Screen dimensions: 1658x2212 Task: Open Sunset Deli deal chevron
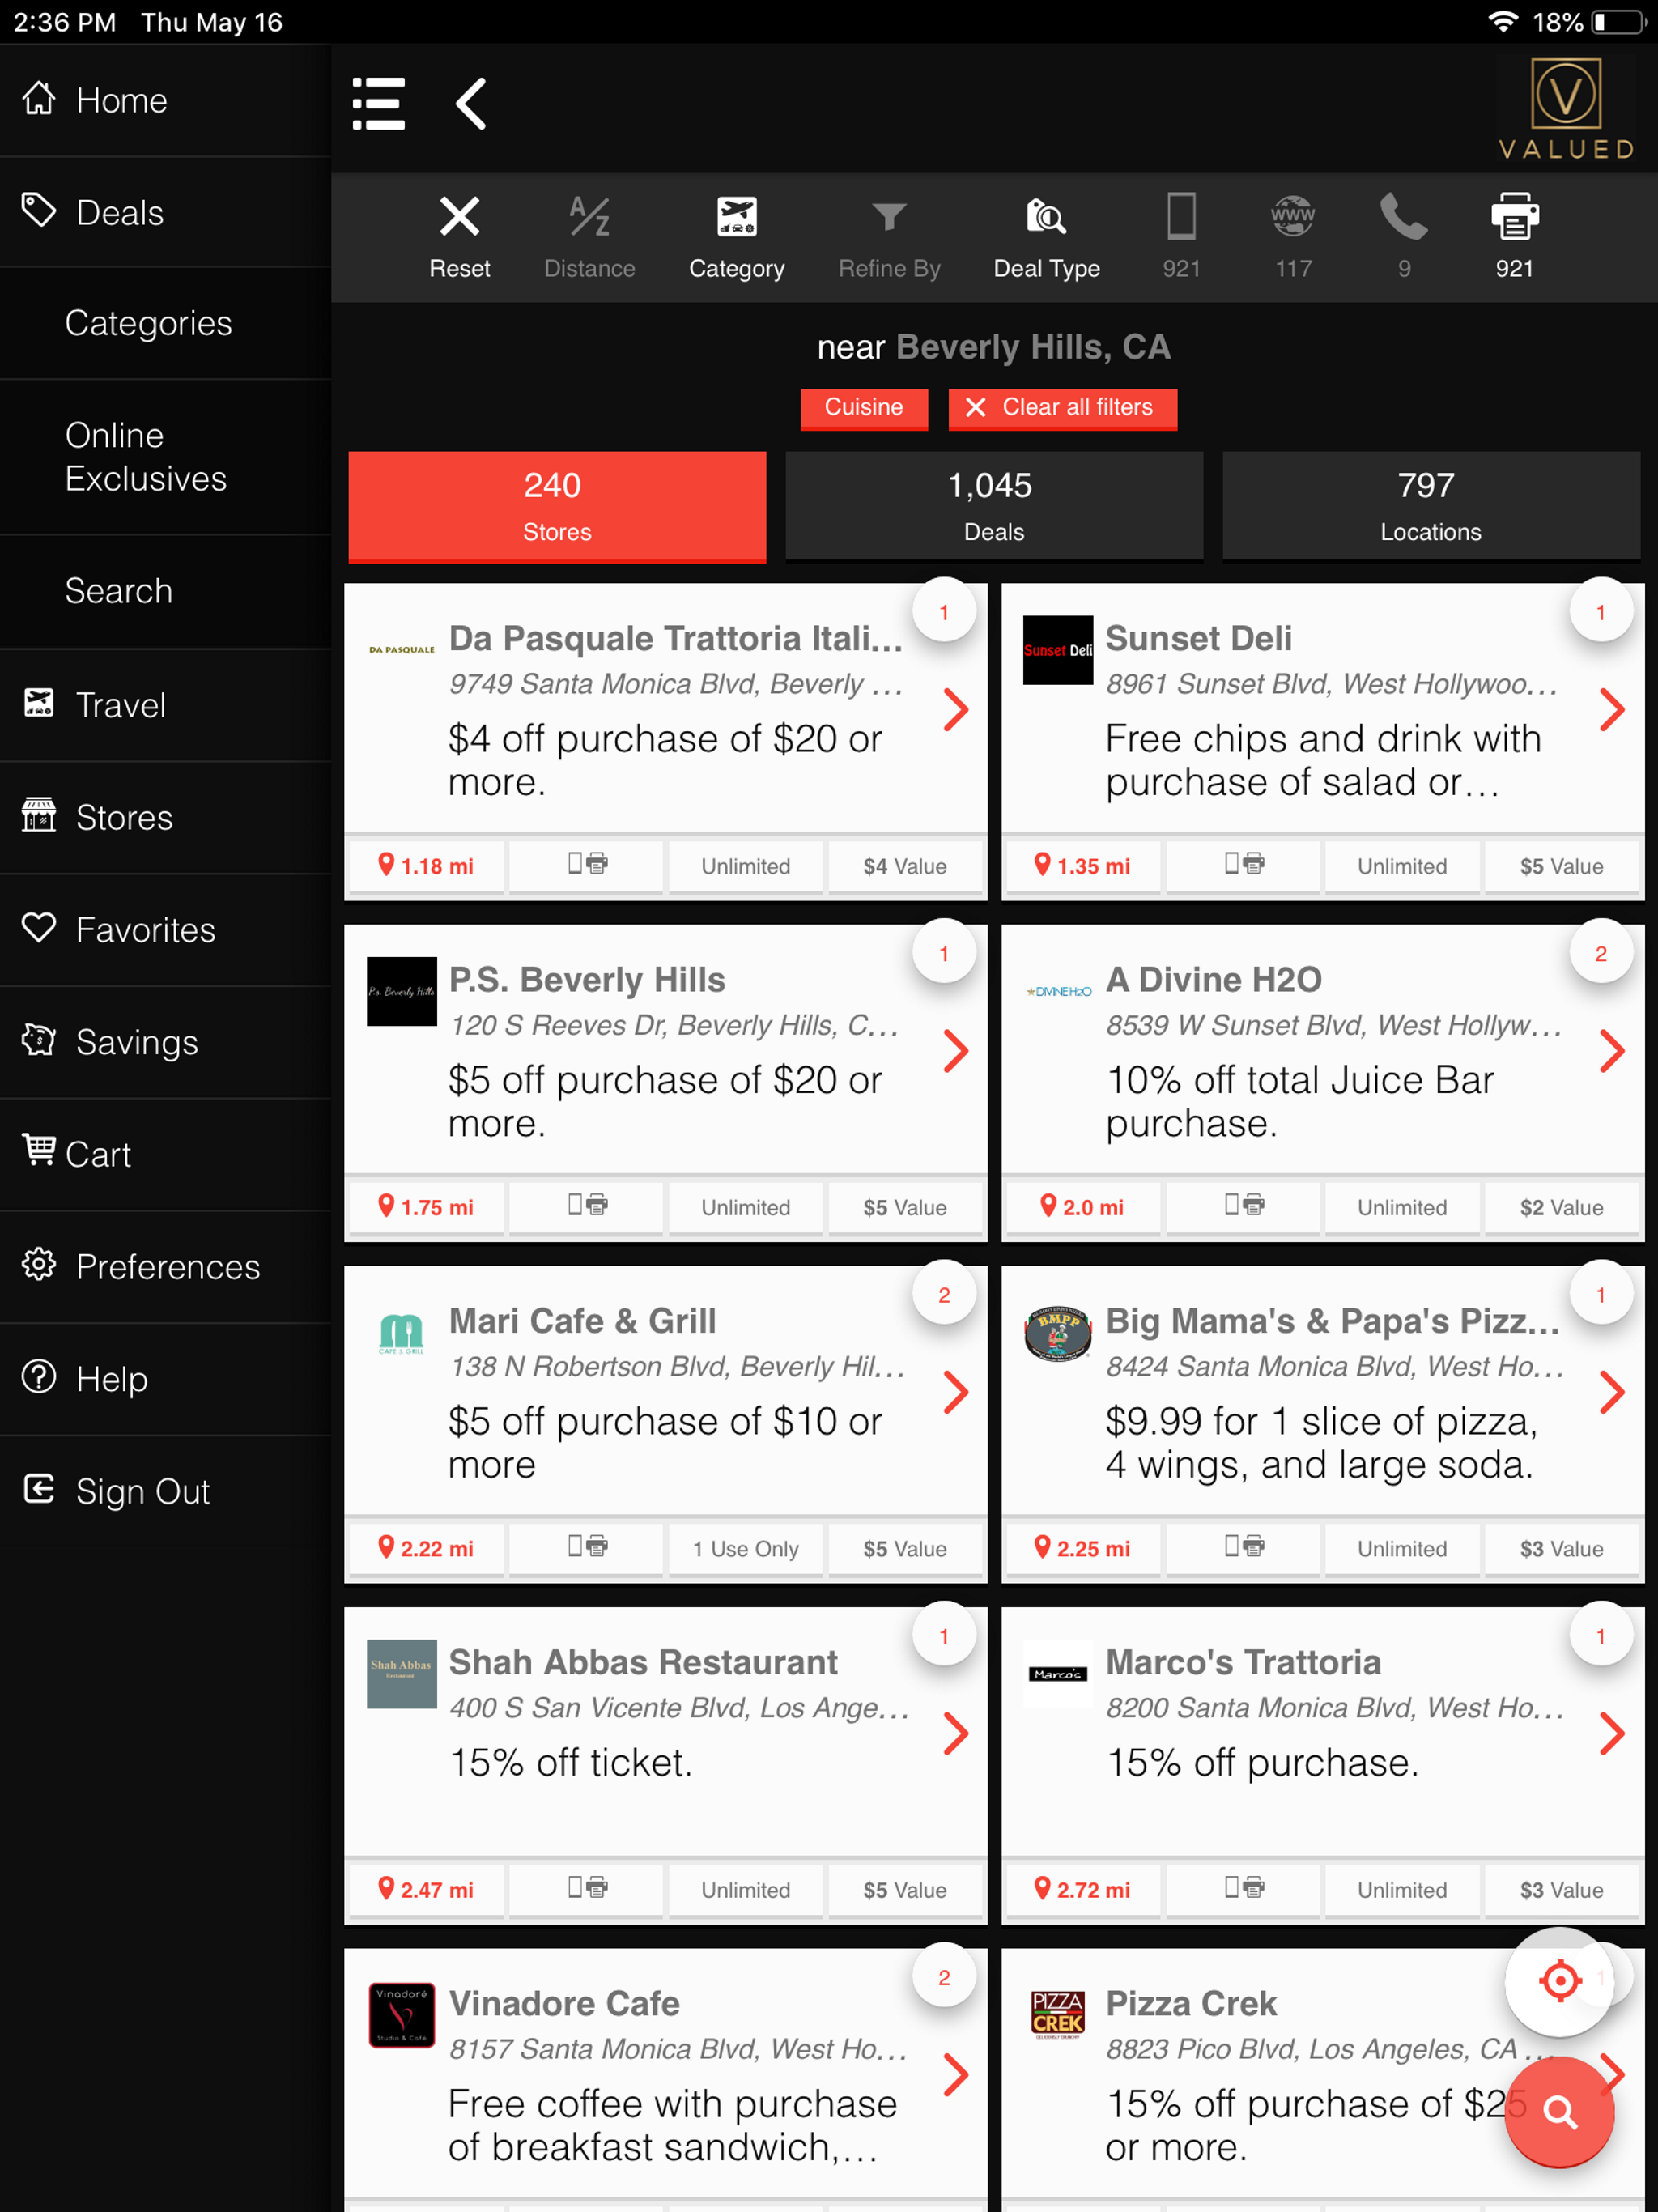(1612, 709)
